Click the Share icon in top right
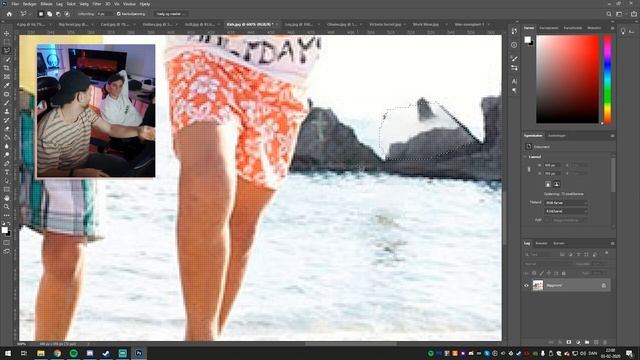The width and height of the screenshot is (640, 360). tap(634, 14)
